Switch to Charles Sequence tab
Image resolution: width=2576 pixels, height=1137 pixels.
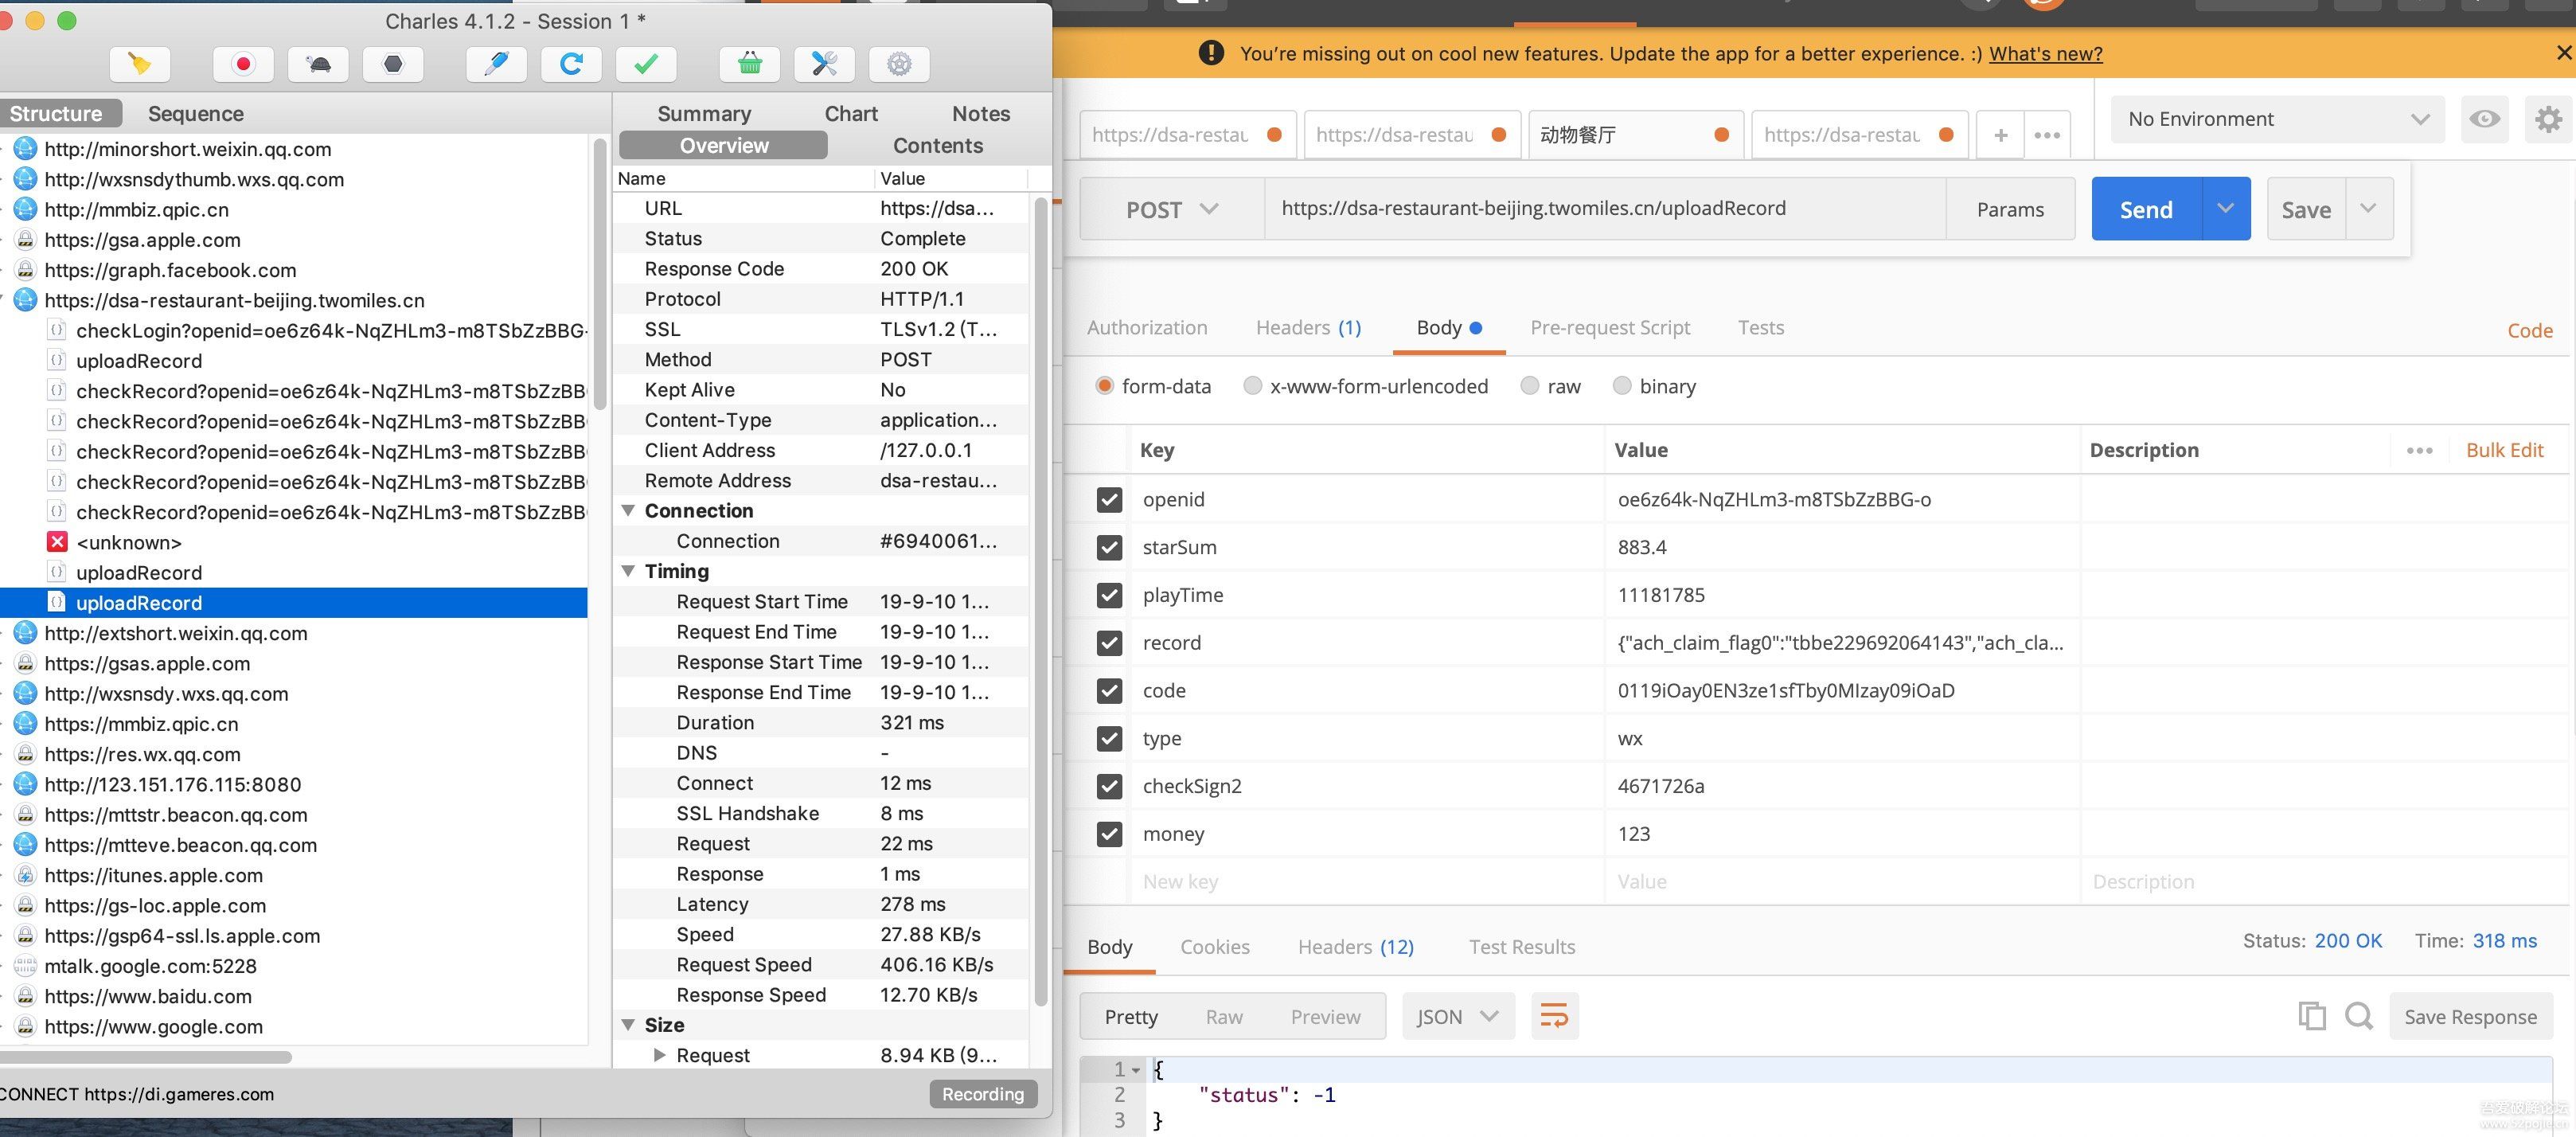point(196,114)
